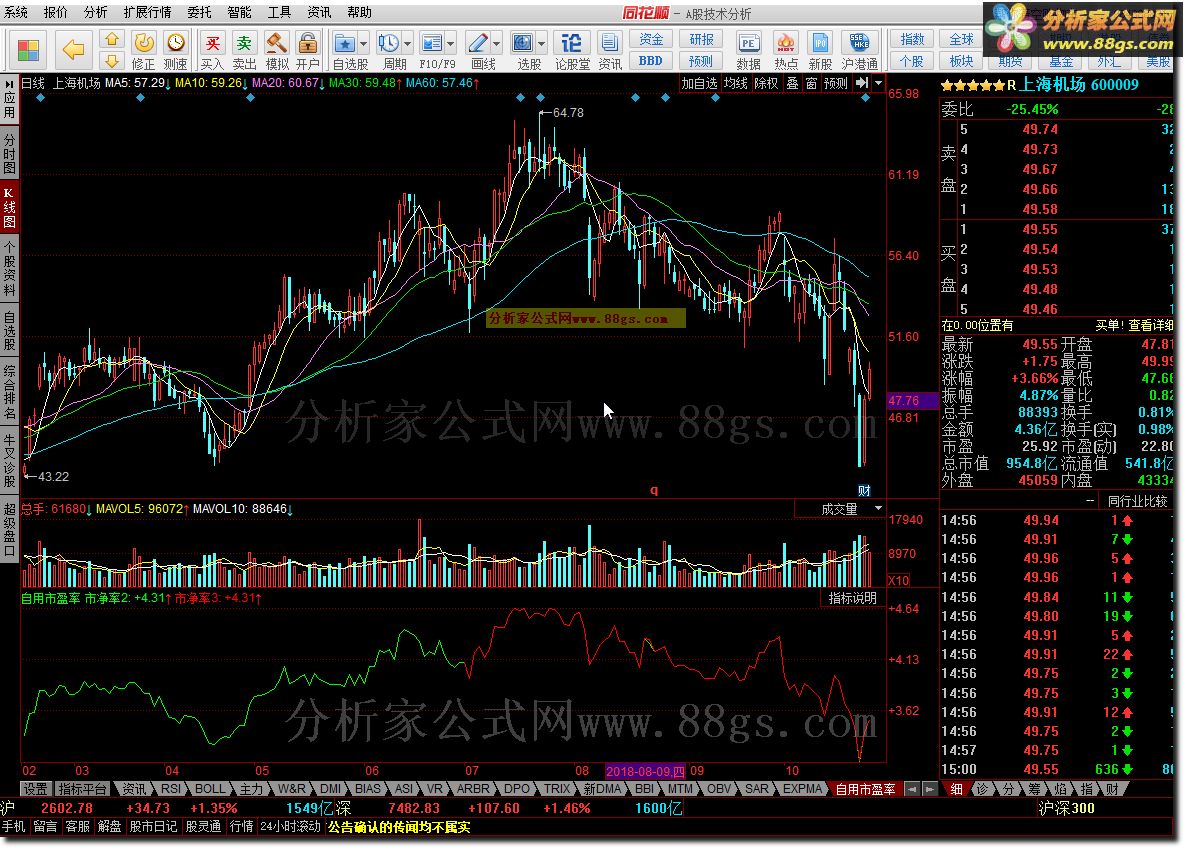Click the 研报 button
The height and width of the screenshot is (848, 1185).
coord(701,39)
